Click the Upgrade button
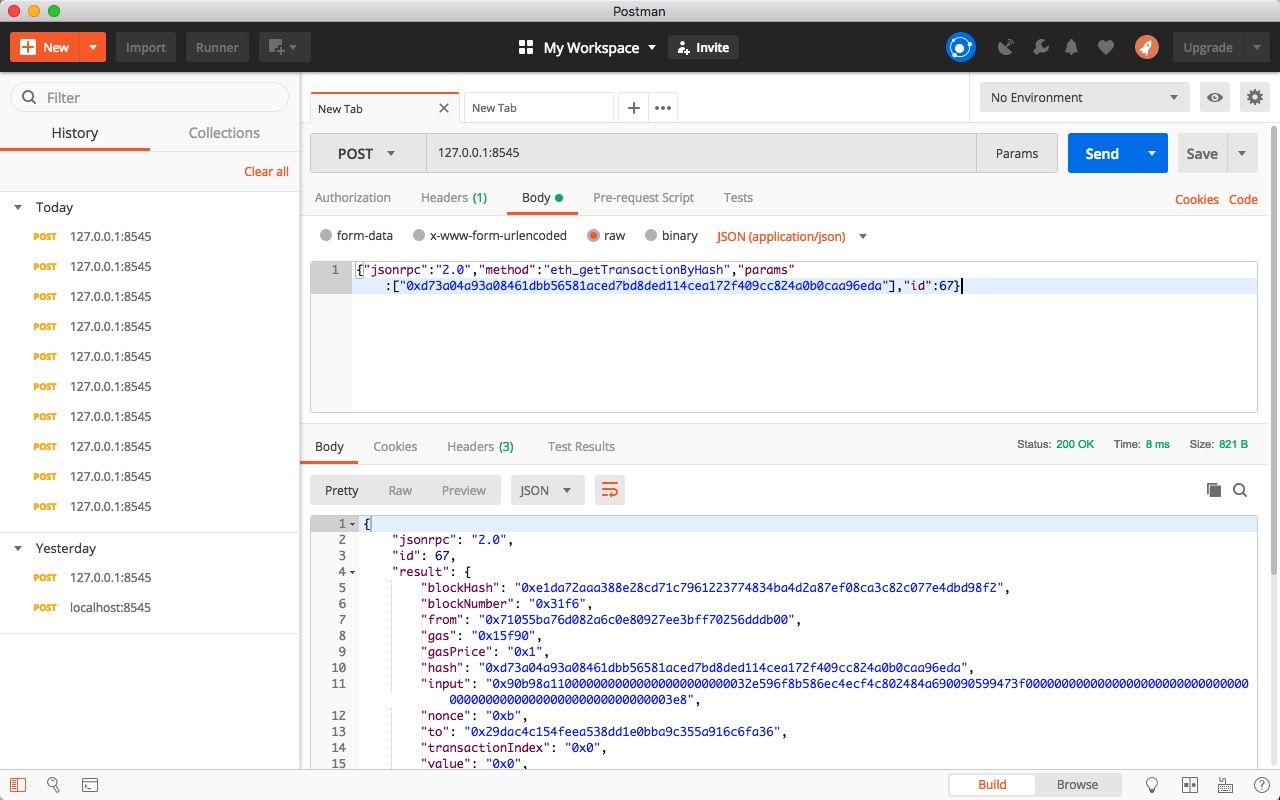This screenshot has width=1280, height=800. coord(1208,47)
